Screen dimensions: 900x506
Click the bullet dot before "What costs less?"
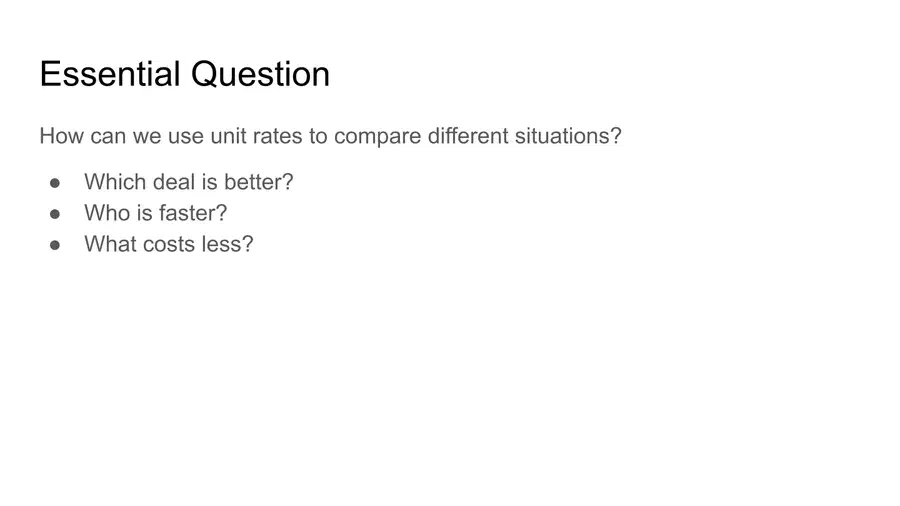coord(55,245)
